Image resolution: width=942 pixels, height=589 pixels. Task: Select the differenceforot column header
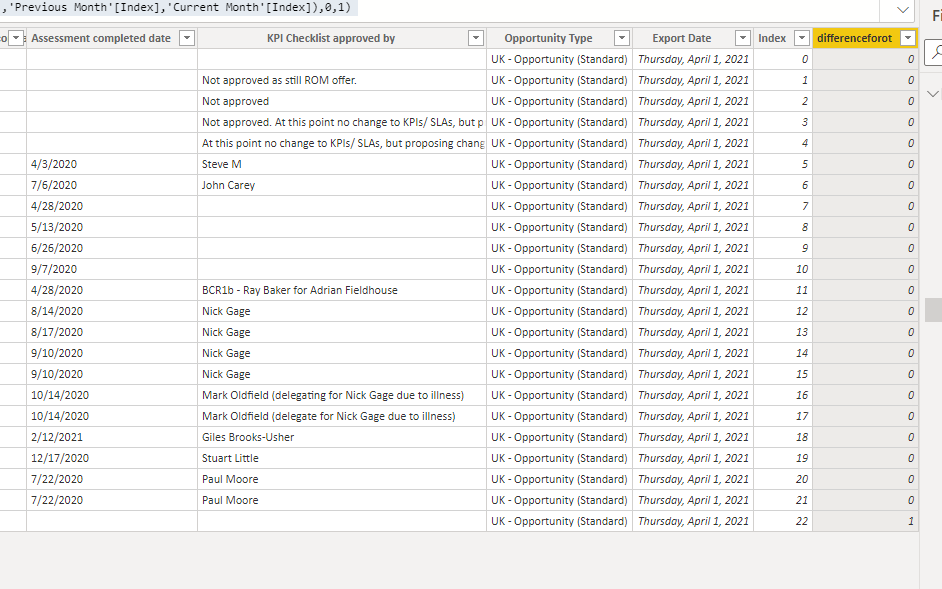pos(855,38)
